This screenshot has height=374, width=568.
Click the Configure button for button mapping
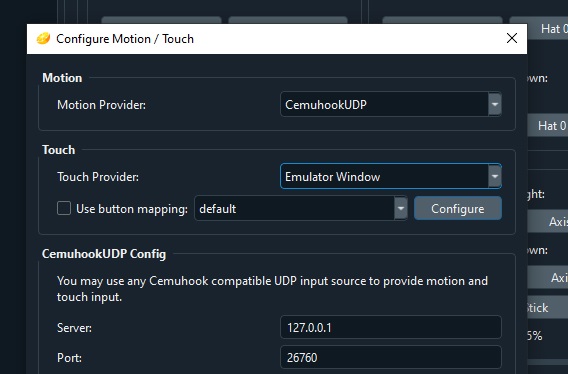(x=458, y=208)
